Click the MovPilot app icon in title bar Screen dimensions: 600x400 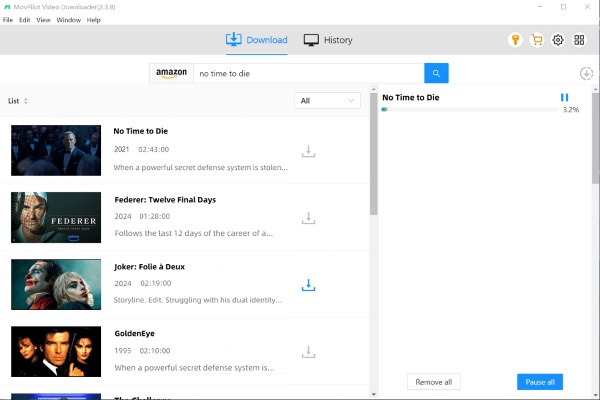(7, 7)
